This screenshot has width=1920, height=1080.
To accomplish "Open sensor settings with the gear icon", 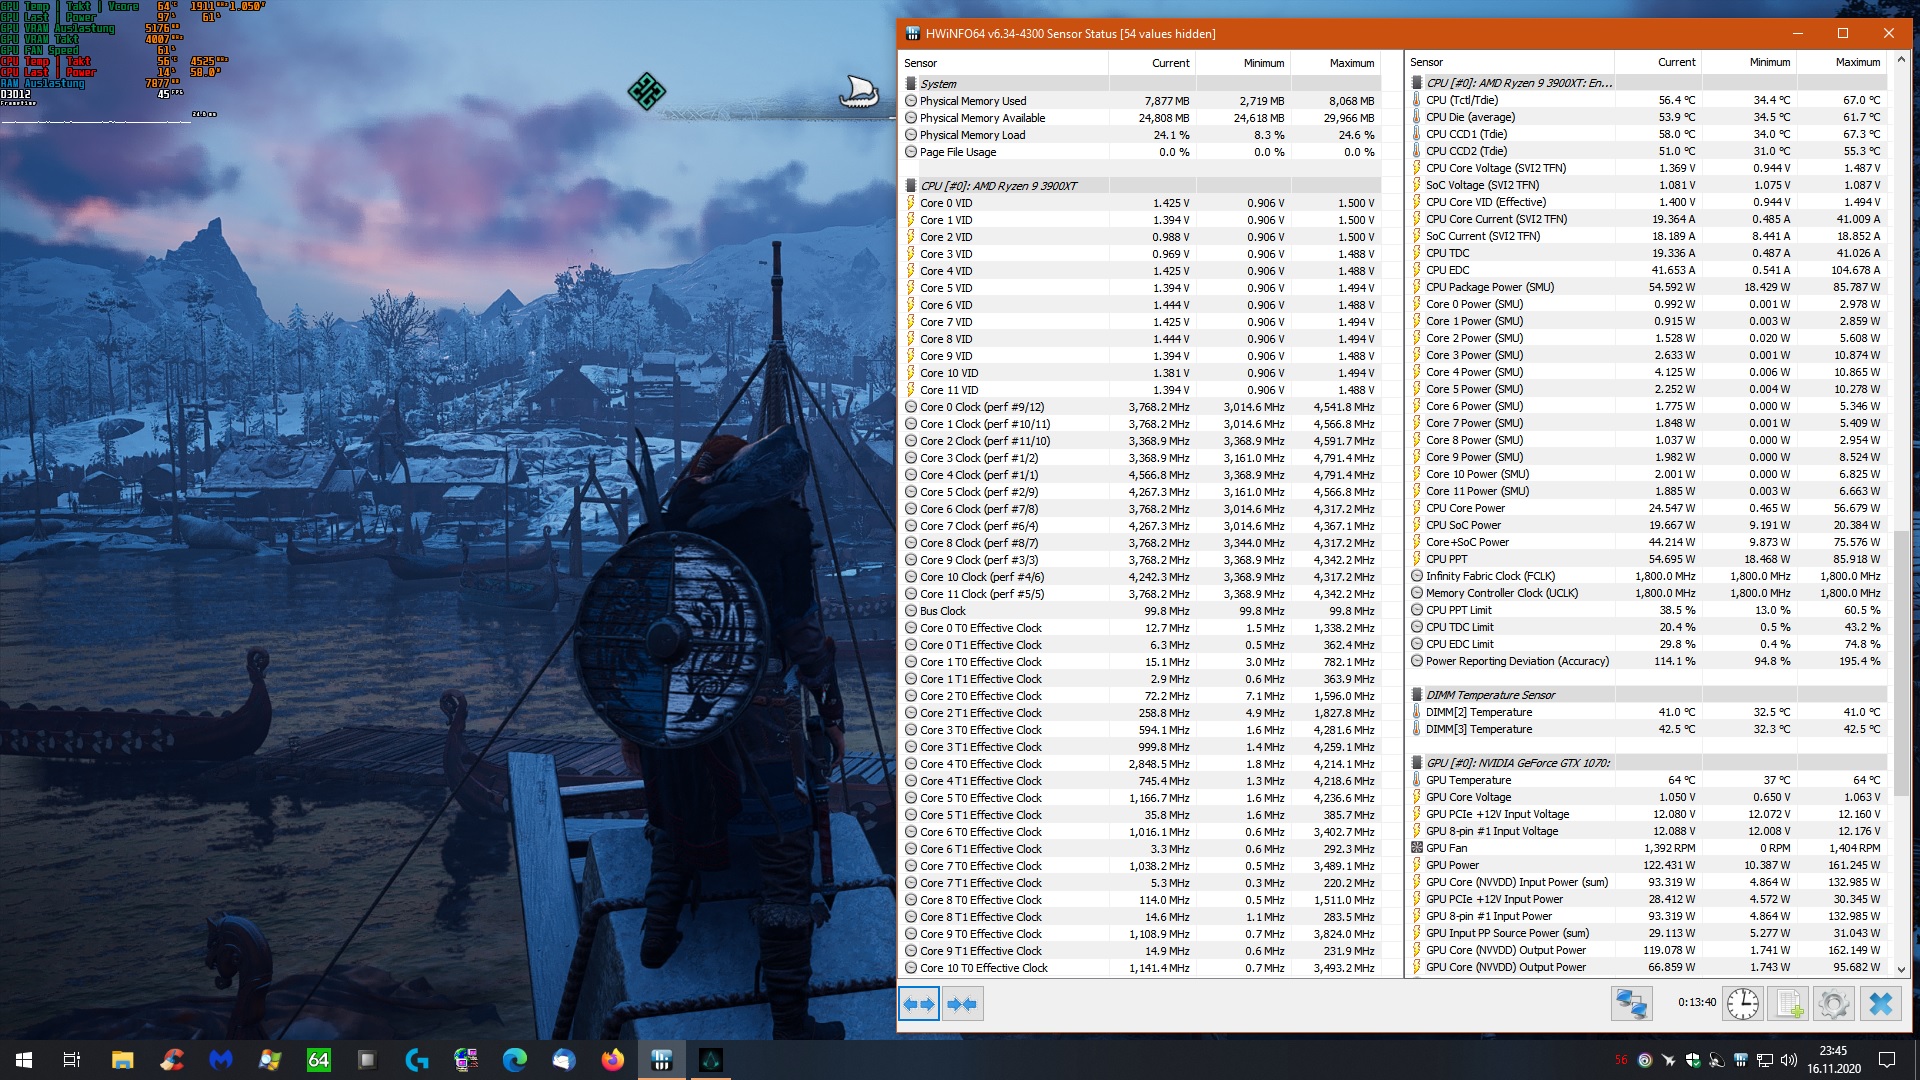I will point(1834,1004).
